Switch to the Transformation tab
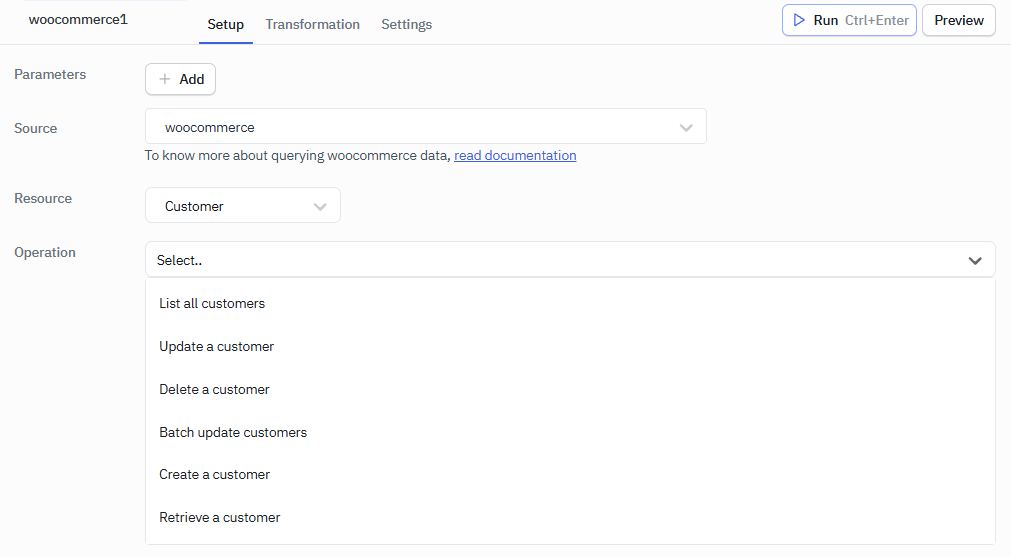Screen dimensions: 1011x557 pos(312,24)
